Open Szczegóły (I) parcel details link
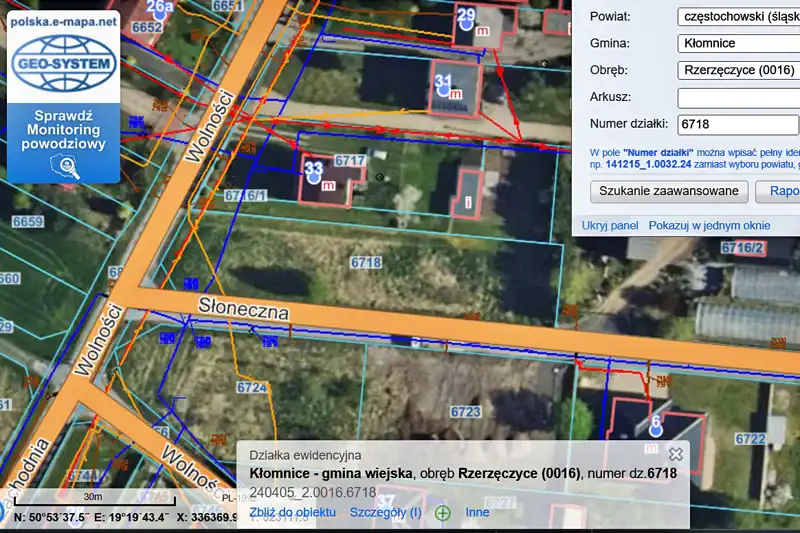800x533 pixels. [385, 513]
